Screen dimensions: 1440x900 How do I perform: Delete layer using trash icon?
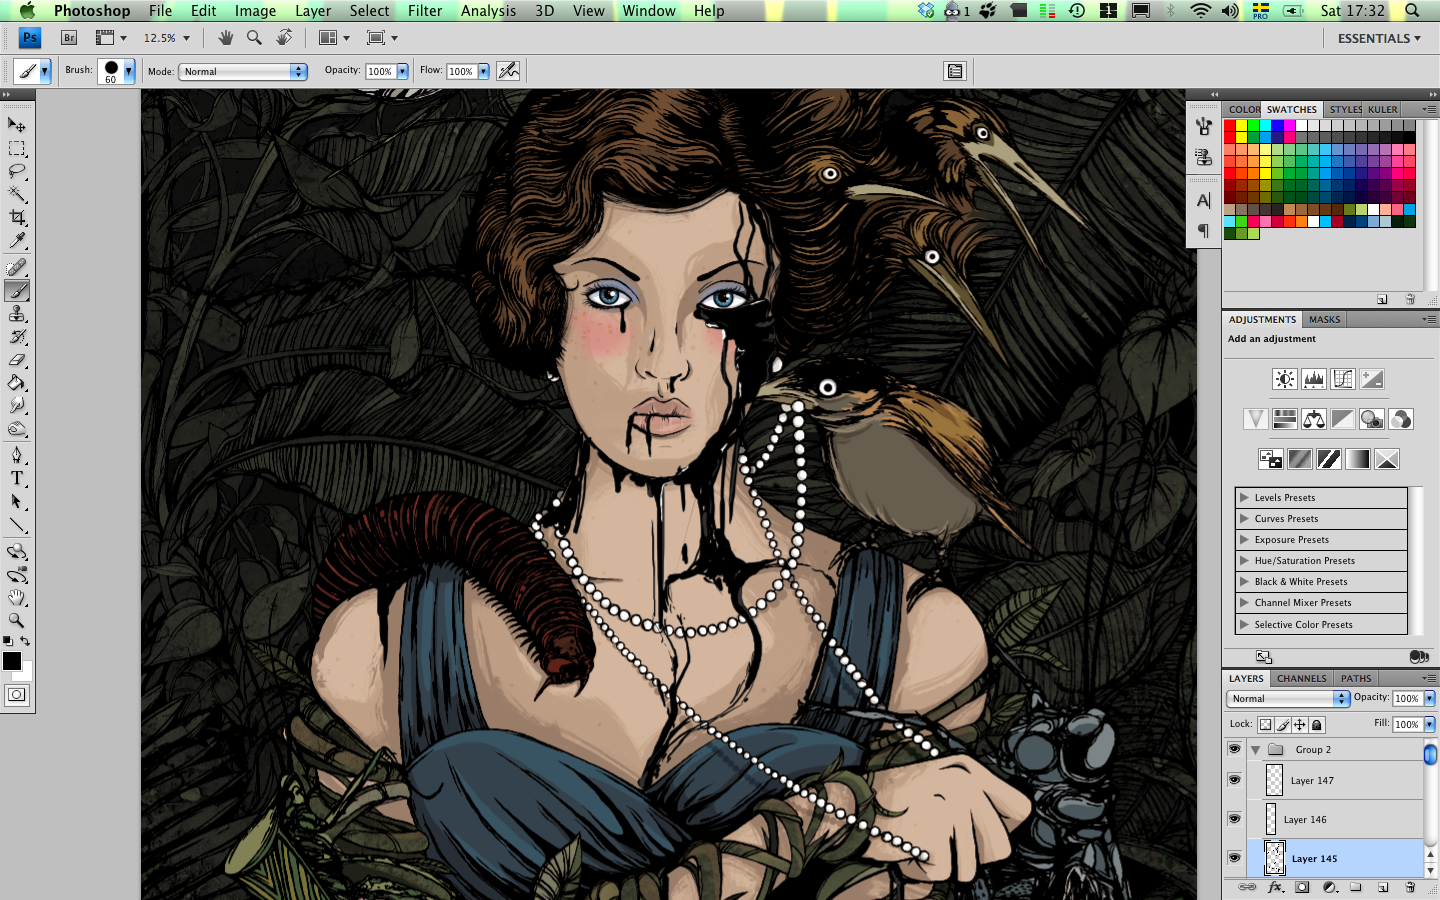coord(1410,887)
